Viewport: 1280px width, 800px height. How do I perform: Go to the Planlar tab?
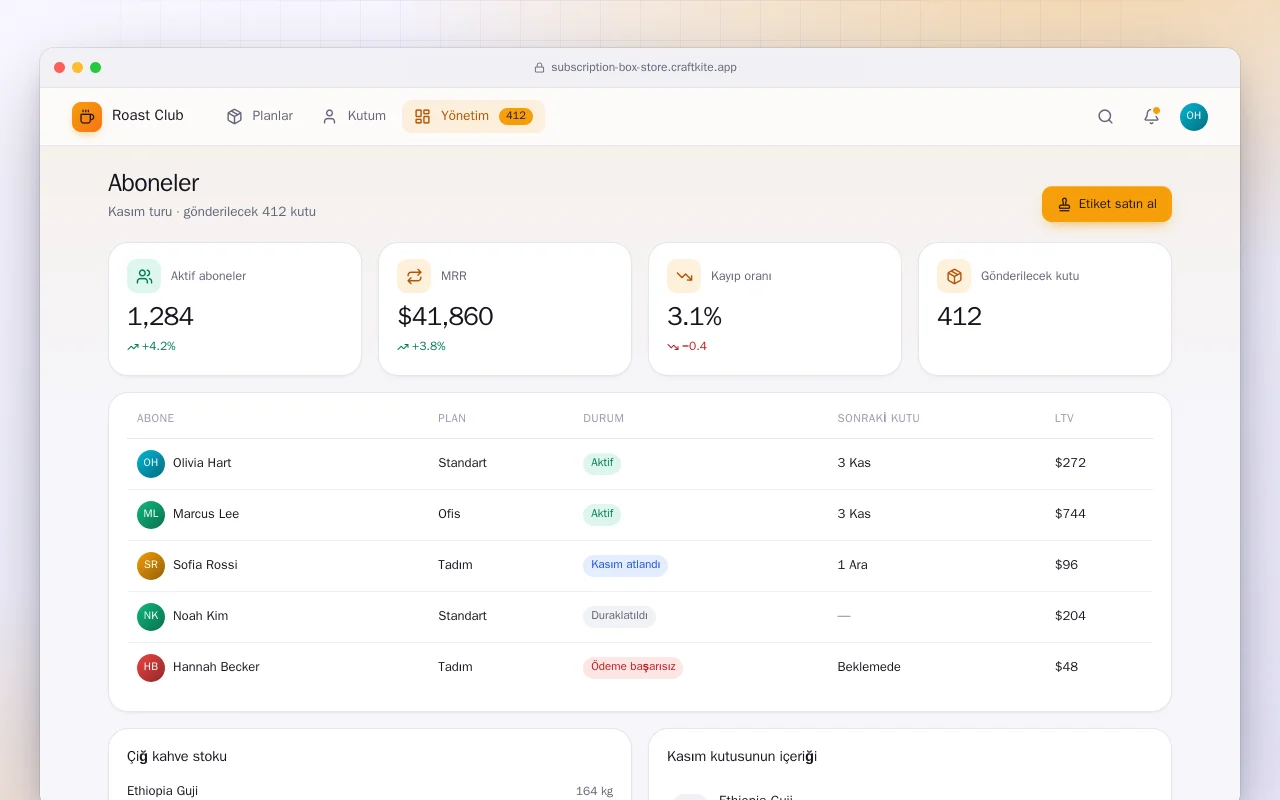(260, 116)
